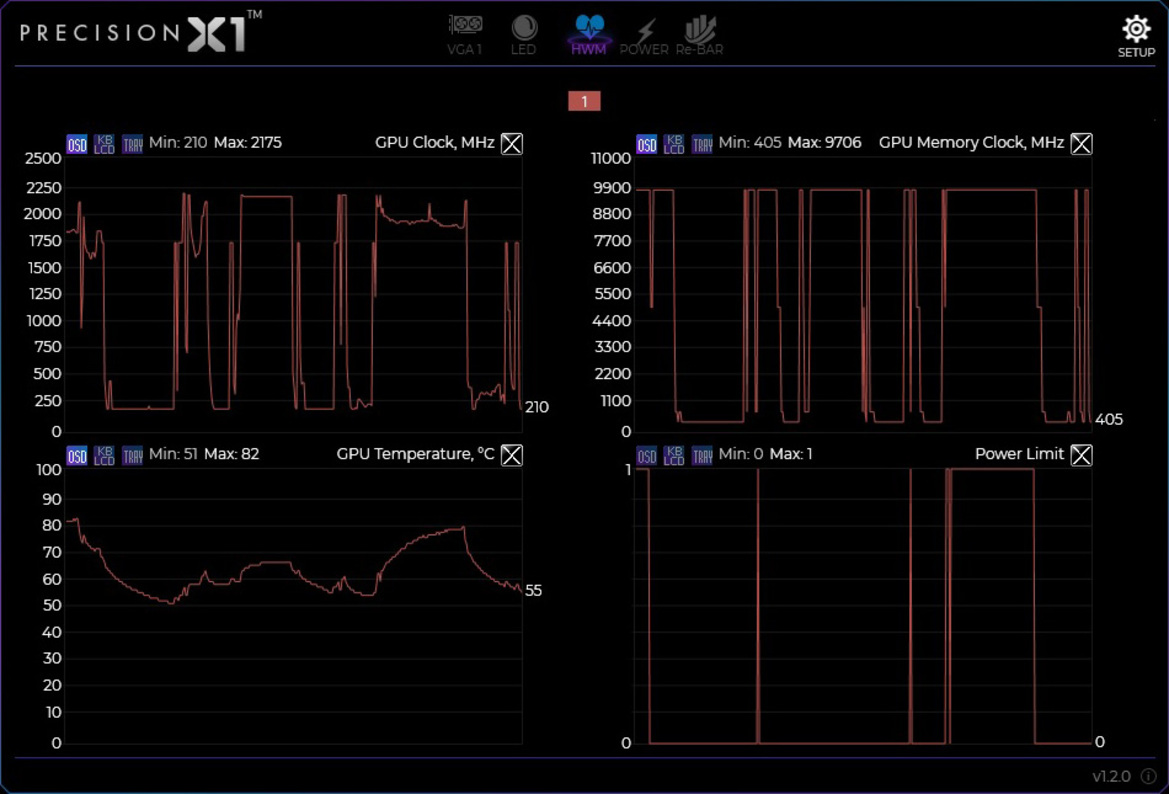Click the info icon beside v1.2.0
Viewport: 1169px width, 794px height.
point(1149,776)
